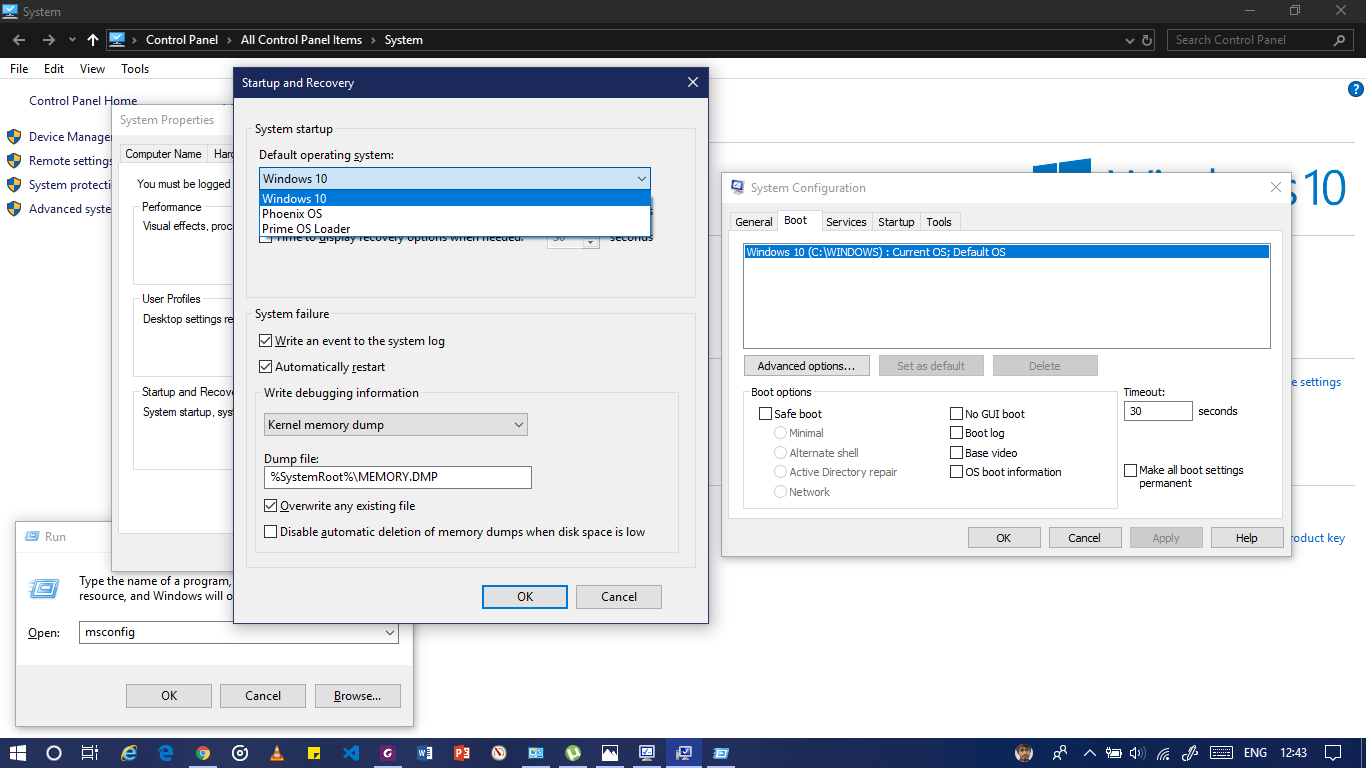This screenshot has width=1366, height=768.
Task: Check the No GUI boot option
Action: point(956,414)
